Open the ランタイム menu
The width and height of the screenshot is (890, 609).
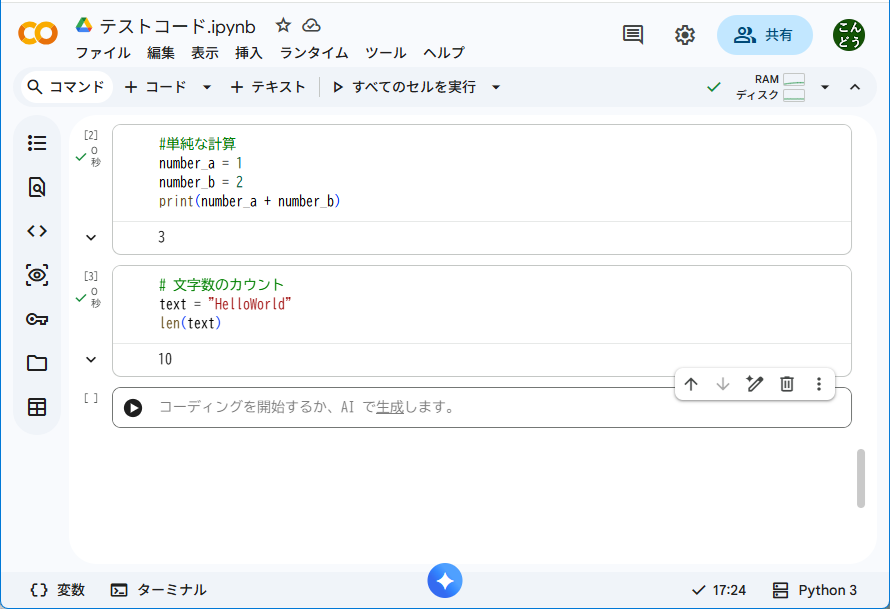click(x=314, y=53)
